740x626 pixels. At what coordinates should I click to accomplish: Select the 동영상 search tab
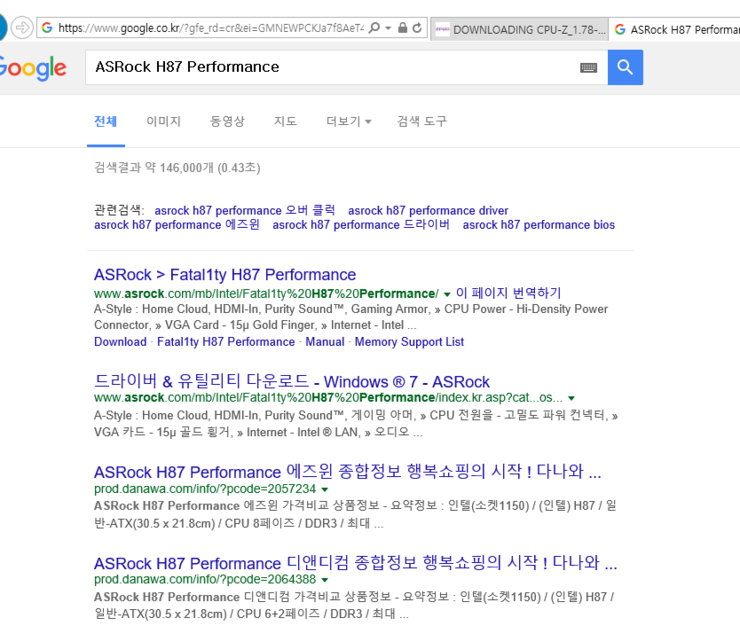(227, 121)
